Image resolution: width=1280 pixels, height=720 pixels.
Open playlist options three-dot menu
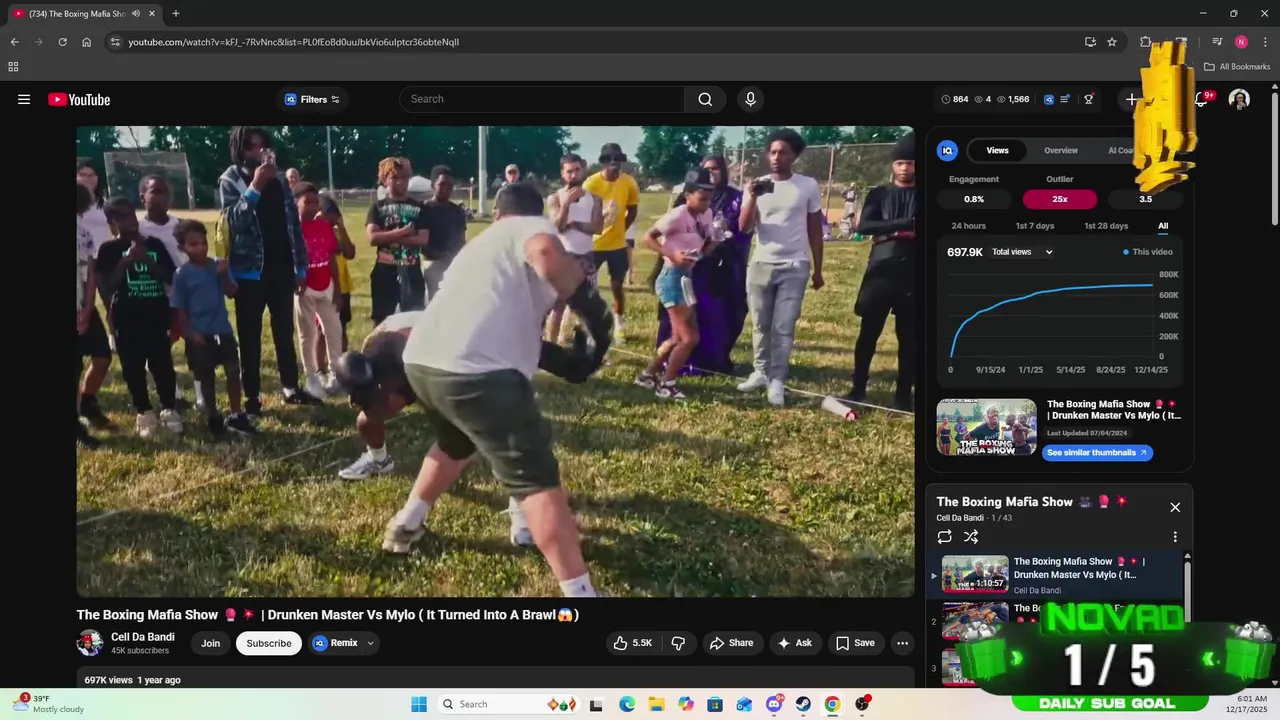click(x=1175, y=537)
